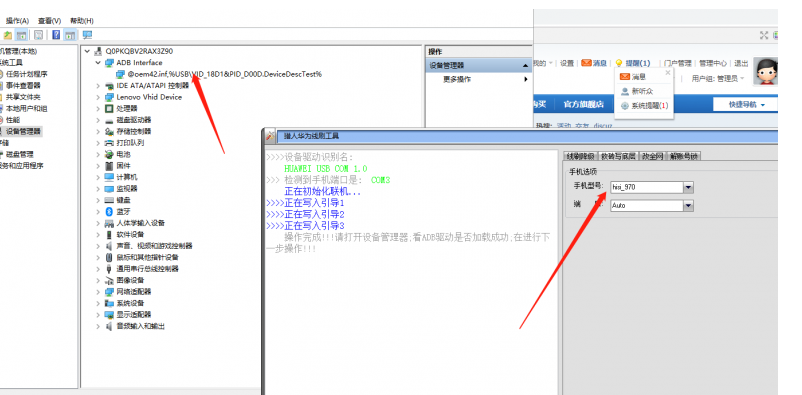This screenshot has width=802, height=395.
Task: Select the @oem42.inf ADB device entry
Action: point(225,74)
